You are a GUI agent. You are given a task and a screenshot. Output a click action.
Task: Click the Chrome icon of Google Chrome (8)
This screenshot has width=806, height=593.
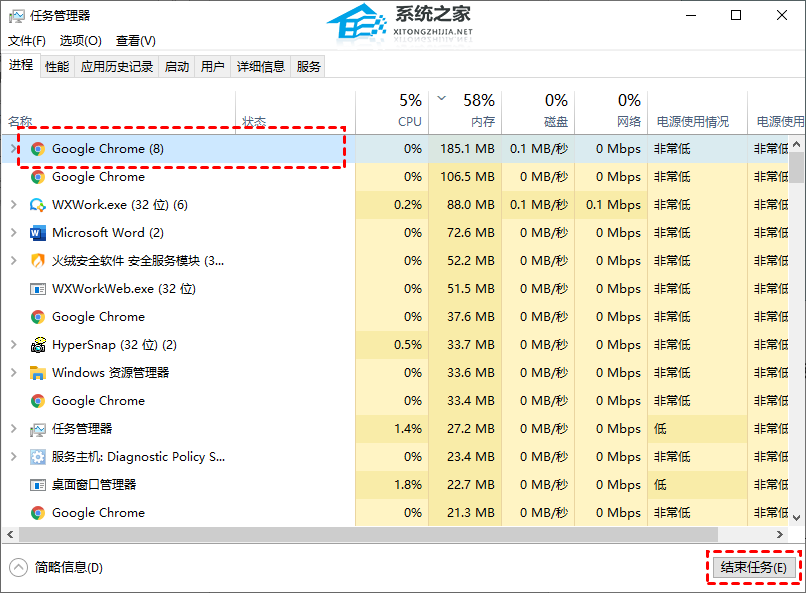tap(38, 149)
